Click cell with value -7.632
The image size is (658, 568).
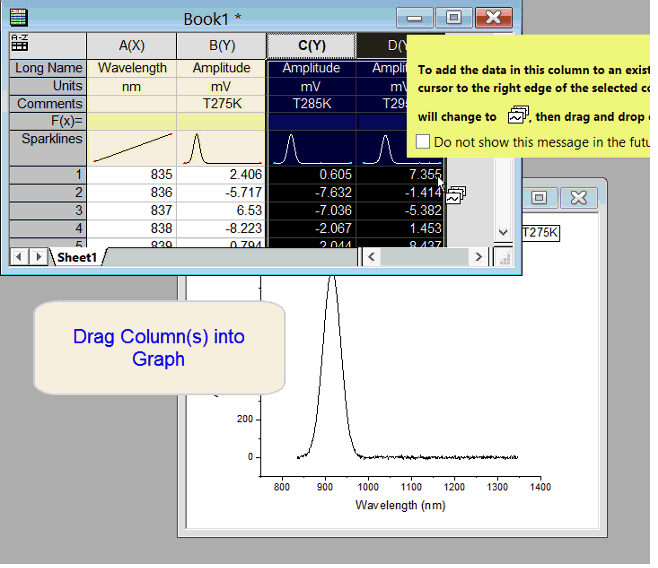311,193
